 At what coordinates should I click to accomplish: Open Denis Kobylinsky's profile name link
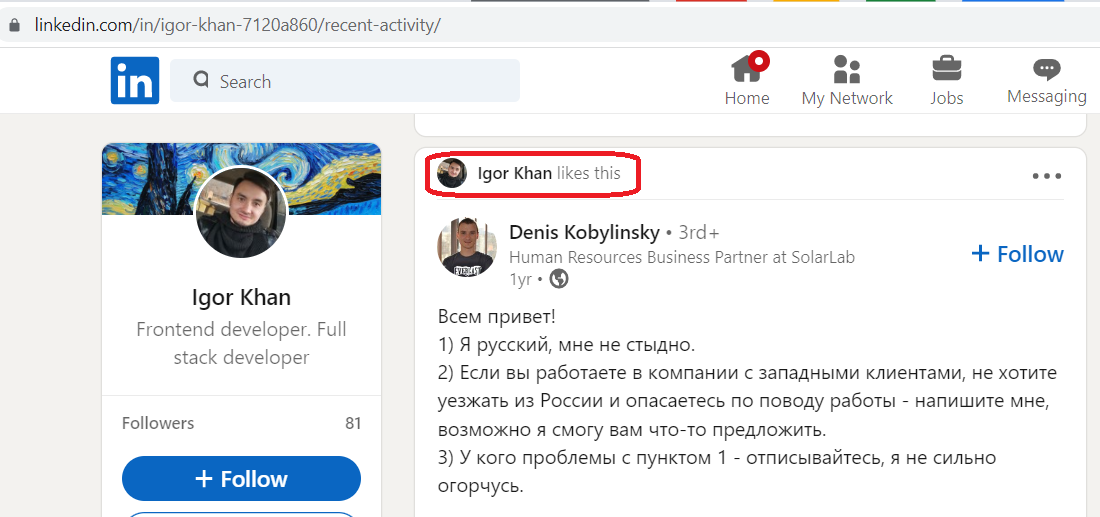click(x=584, y=232)
